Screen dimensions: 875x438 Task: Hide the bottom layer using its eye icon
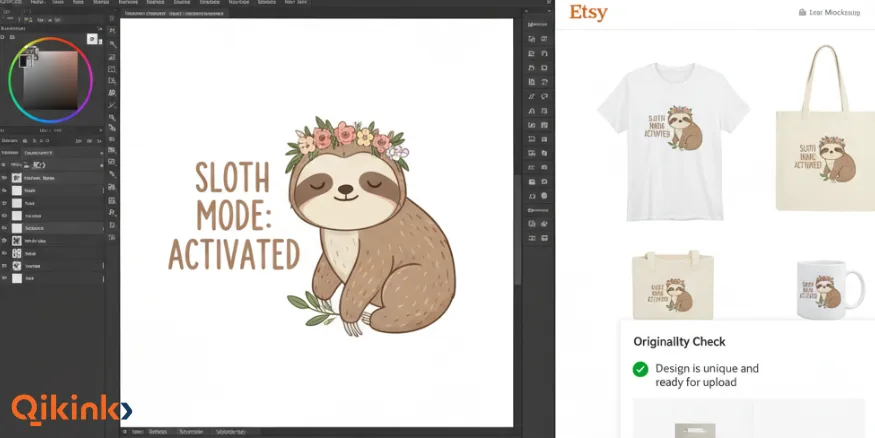click(x=4, y=278)
